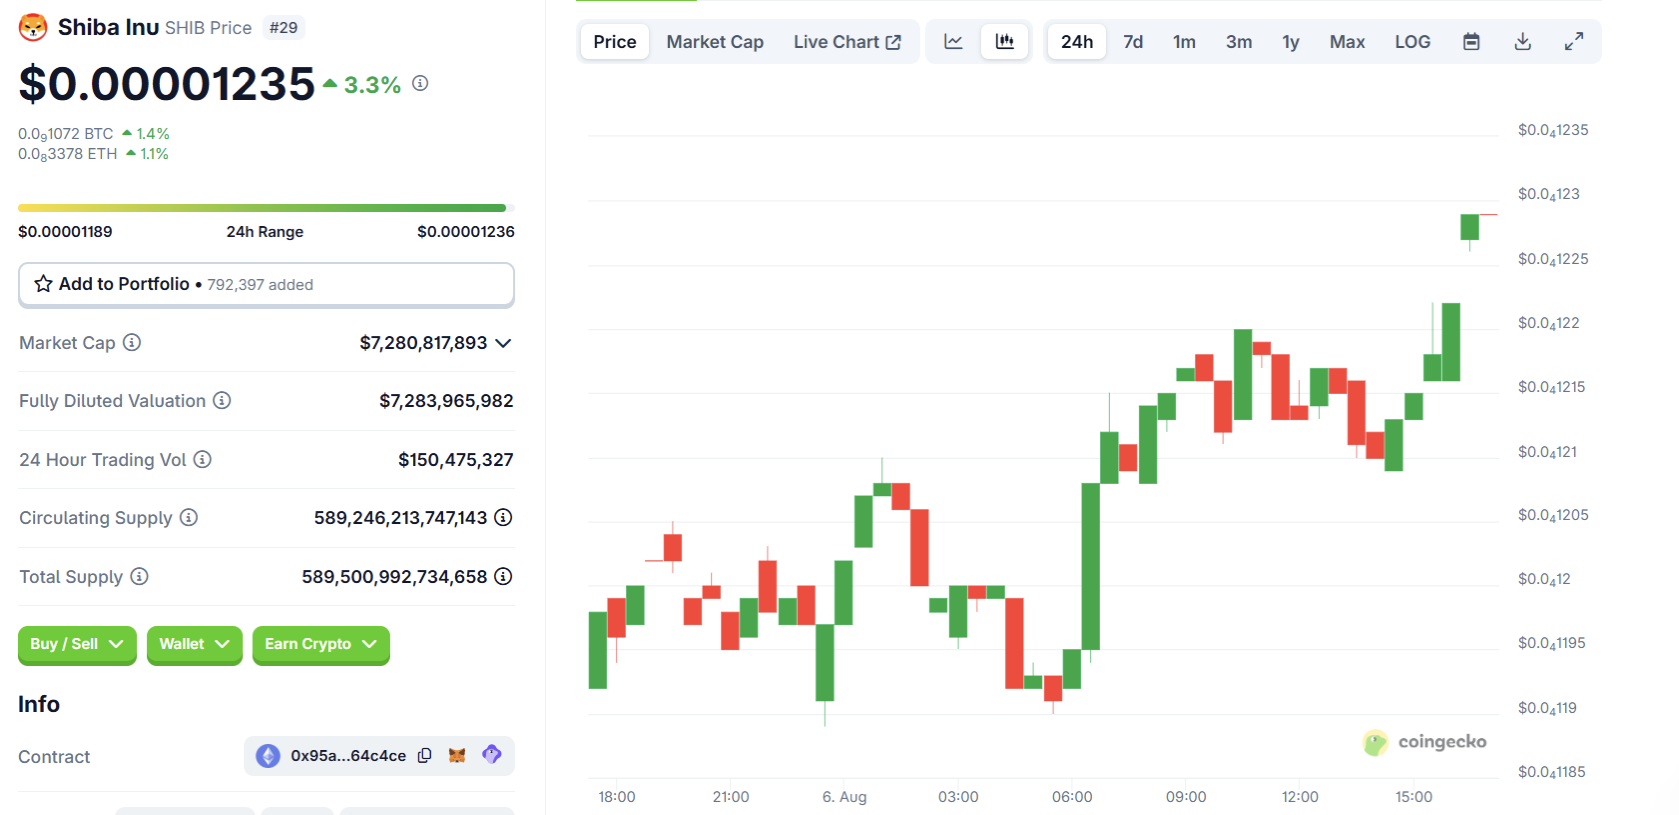Open the Buy / Sell dropdown
The width and height of the screenshot is (1679, 815).
(x=77, y=645)
